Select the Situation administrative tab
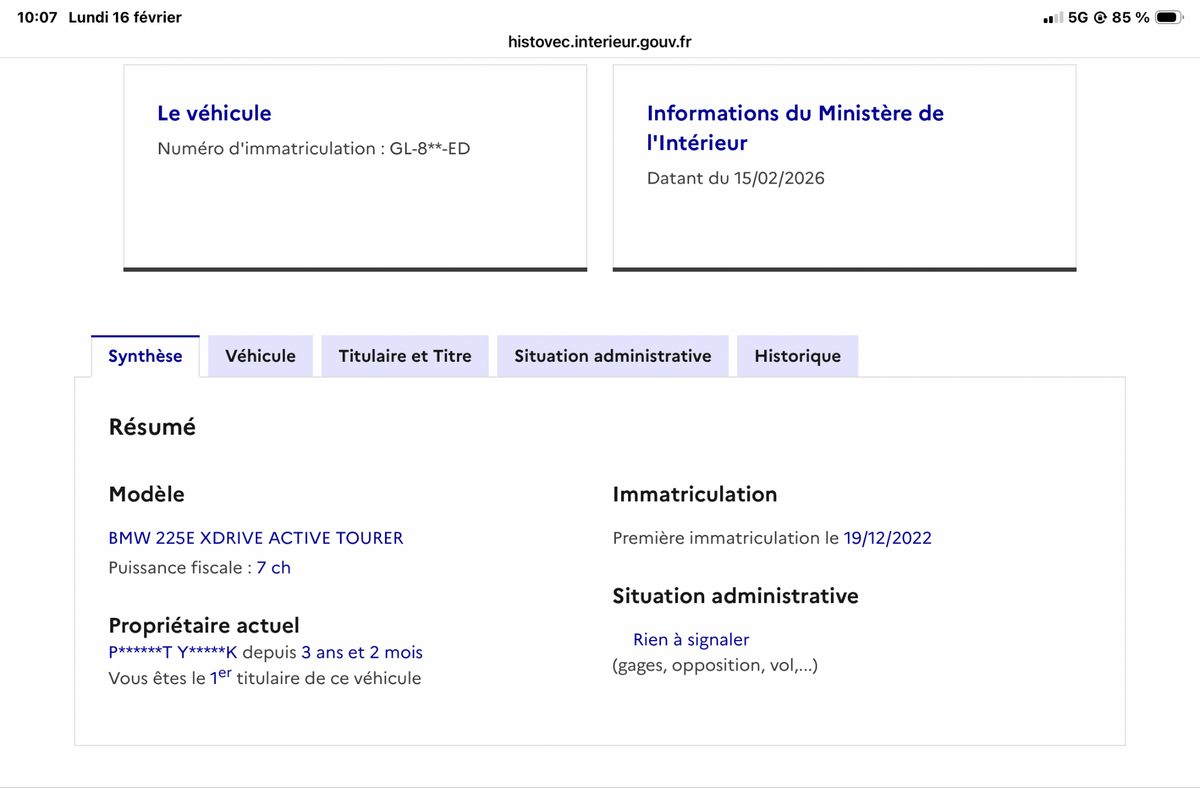This screenshot has width=1200, height=788. pyautogui.click(x=613, y=356)
